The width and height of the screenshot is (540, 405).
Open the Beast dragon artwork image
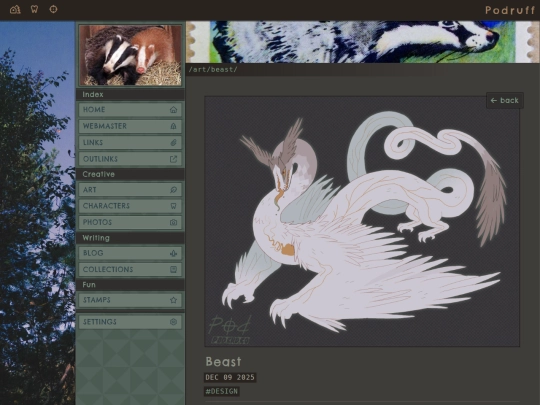pyautogui.click(x=362, y=221)
